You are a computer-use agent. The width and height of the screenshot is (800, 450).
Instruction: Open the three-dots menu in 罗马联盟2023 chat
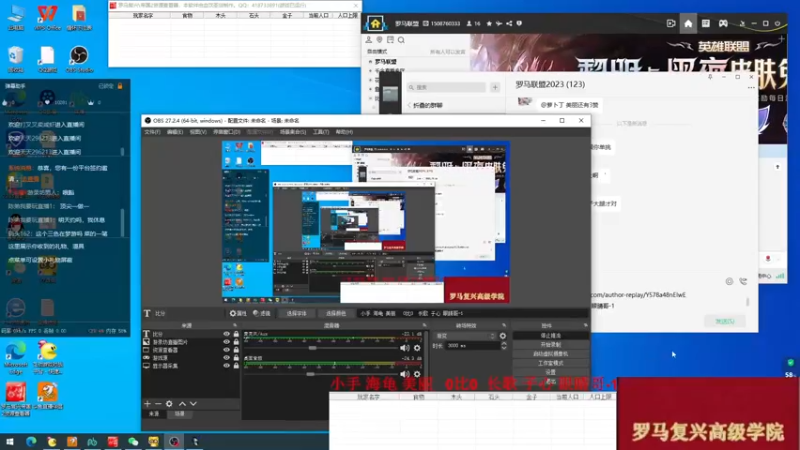[751, 88]
